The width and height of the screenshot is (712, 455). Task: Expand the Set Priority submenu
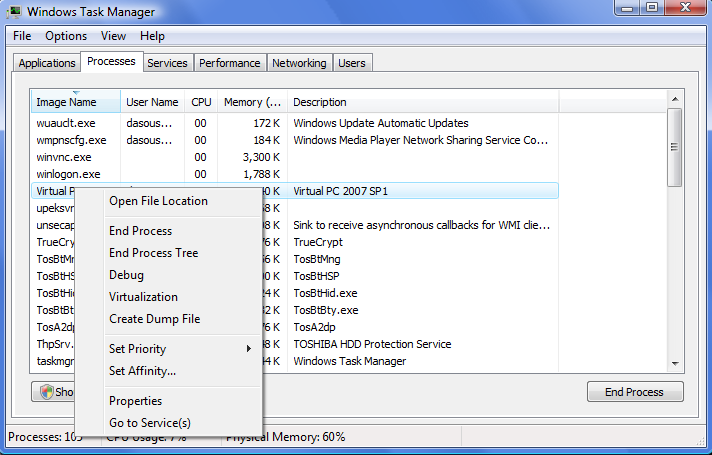tap(168, 349)
